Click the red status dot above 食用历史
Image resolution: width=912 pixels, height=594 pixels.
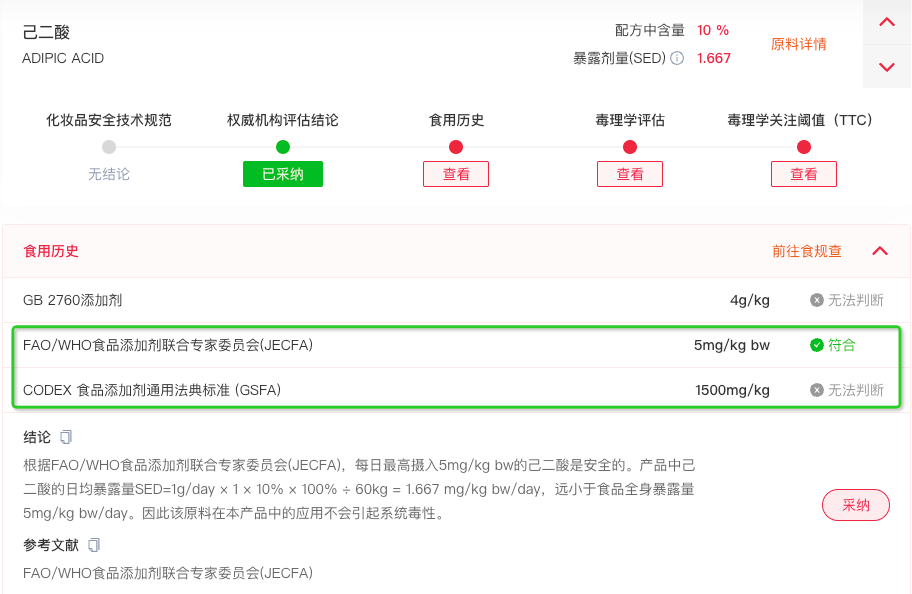[456, 146]
